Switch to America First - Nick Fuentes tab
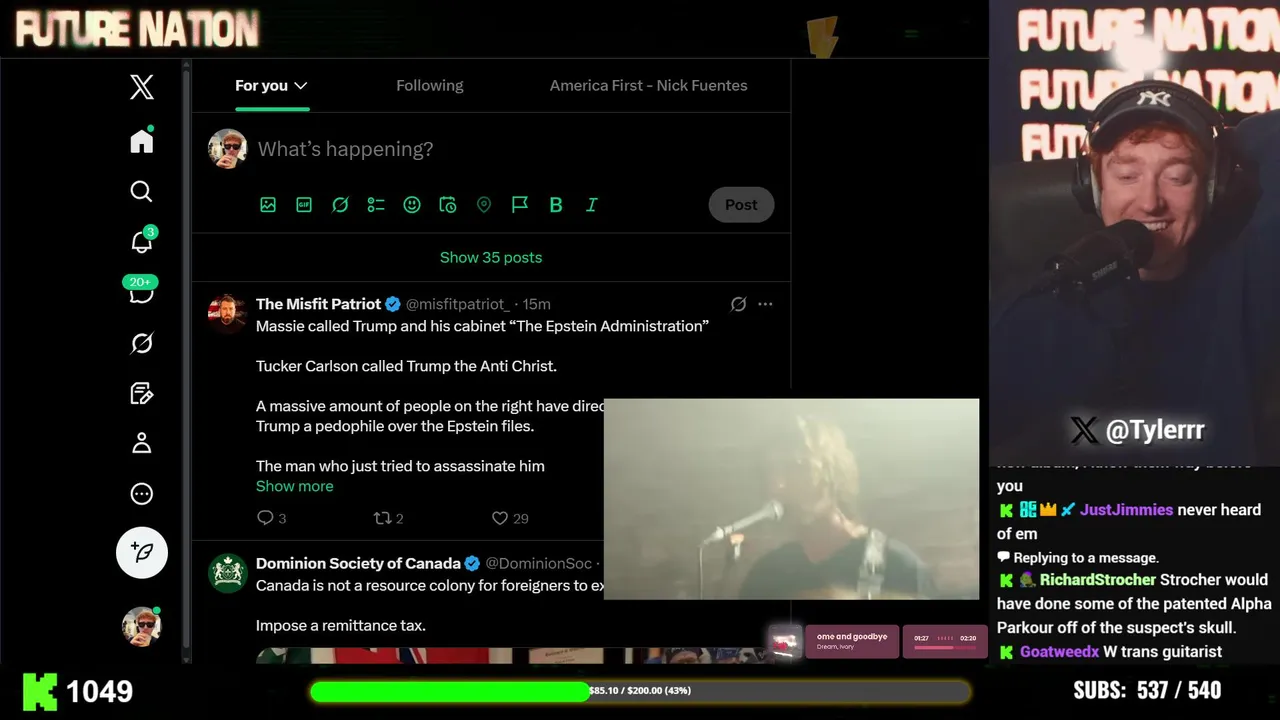 [x=649, y=86]
